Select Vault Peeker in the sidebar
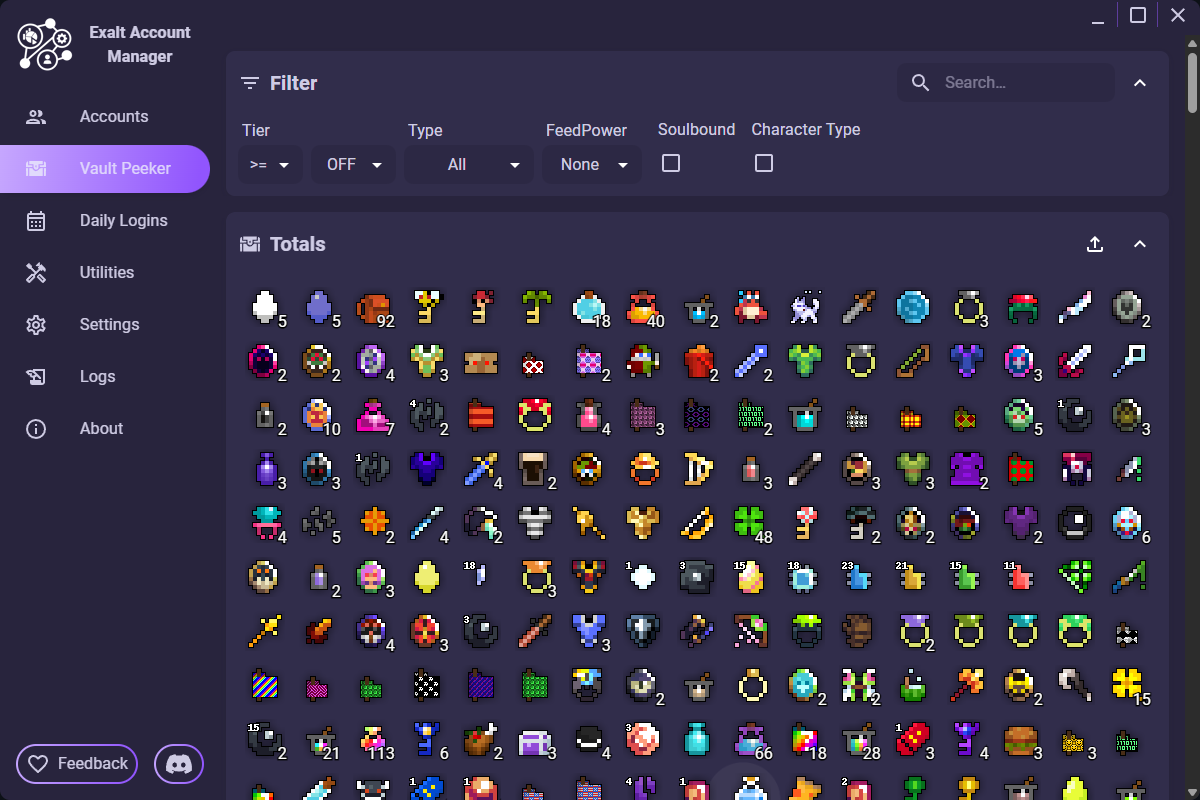The width and height of the screenshot is (1200, 800). tap(105, 168)
